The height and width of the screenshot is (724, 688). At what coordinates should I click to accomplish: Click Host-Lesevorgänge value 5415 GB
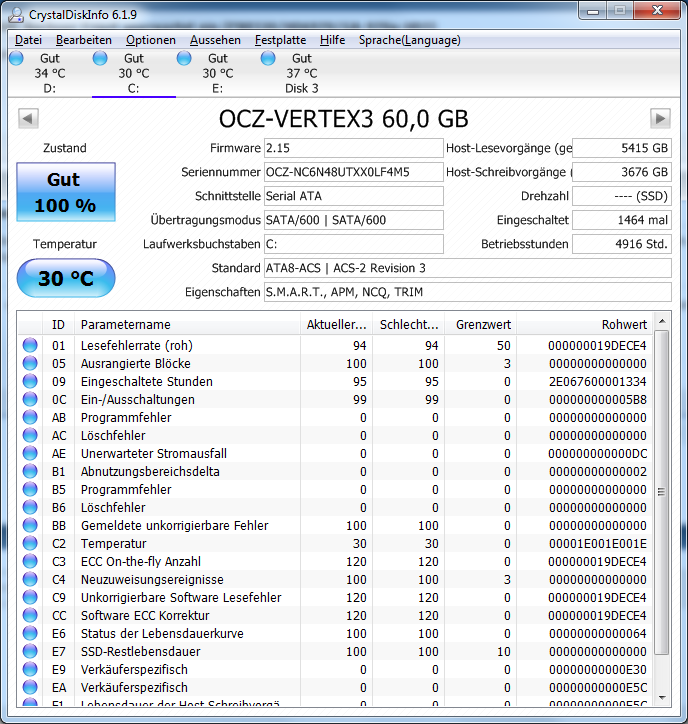[622, 148]
